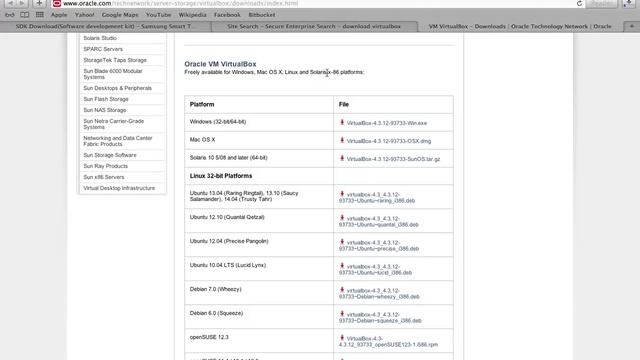
Task: Open the YouTube bookmark
Action: 158,15
